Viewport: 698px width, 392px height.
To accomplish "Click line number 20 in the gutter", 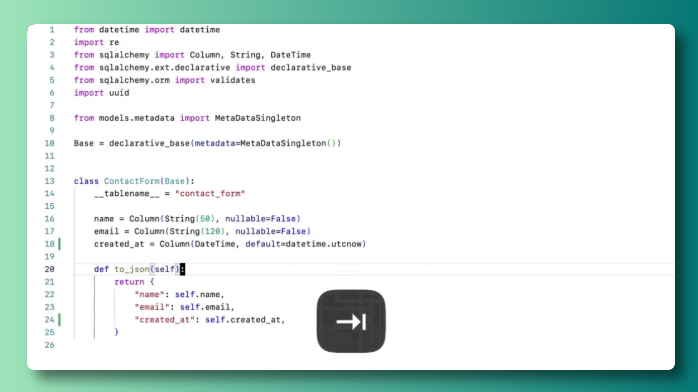I will [49, 269].
